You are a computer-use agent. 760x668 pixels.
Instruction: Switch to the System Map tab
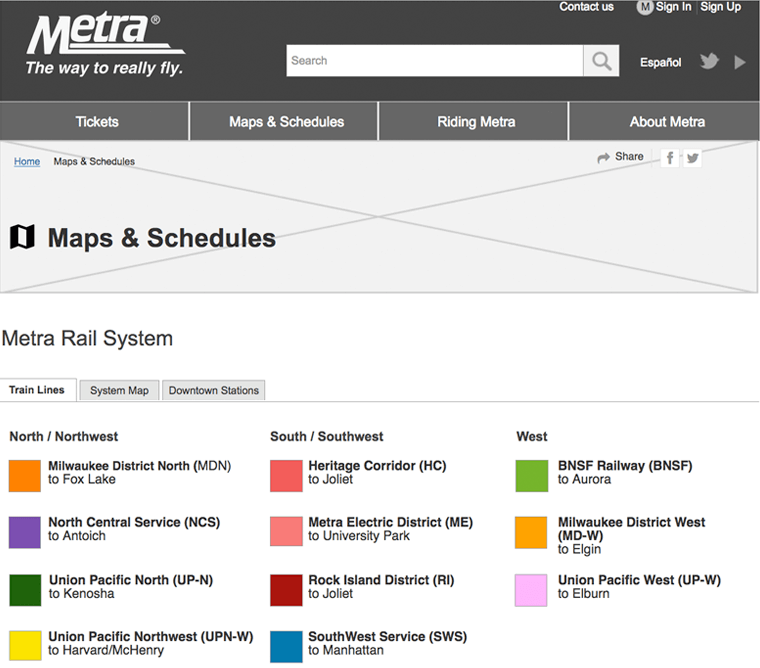[119, 391]
